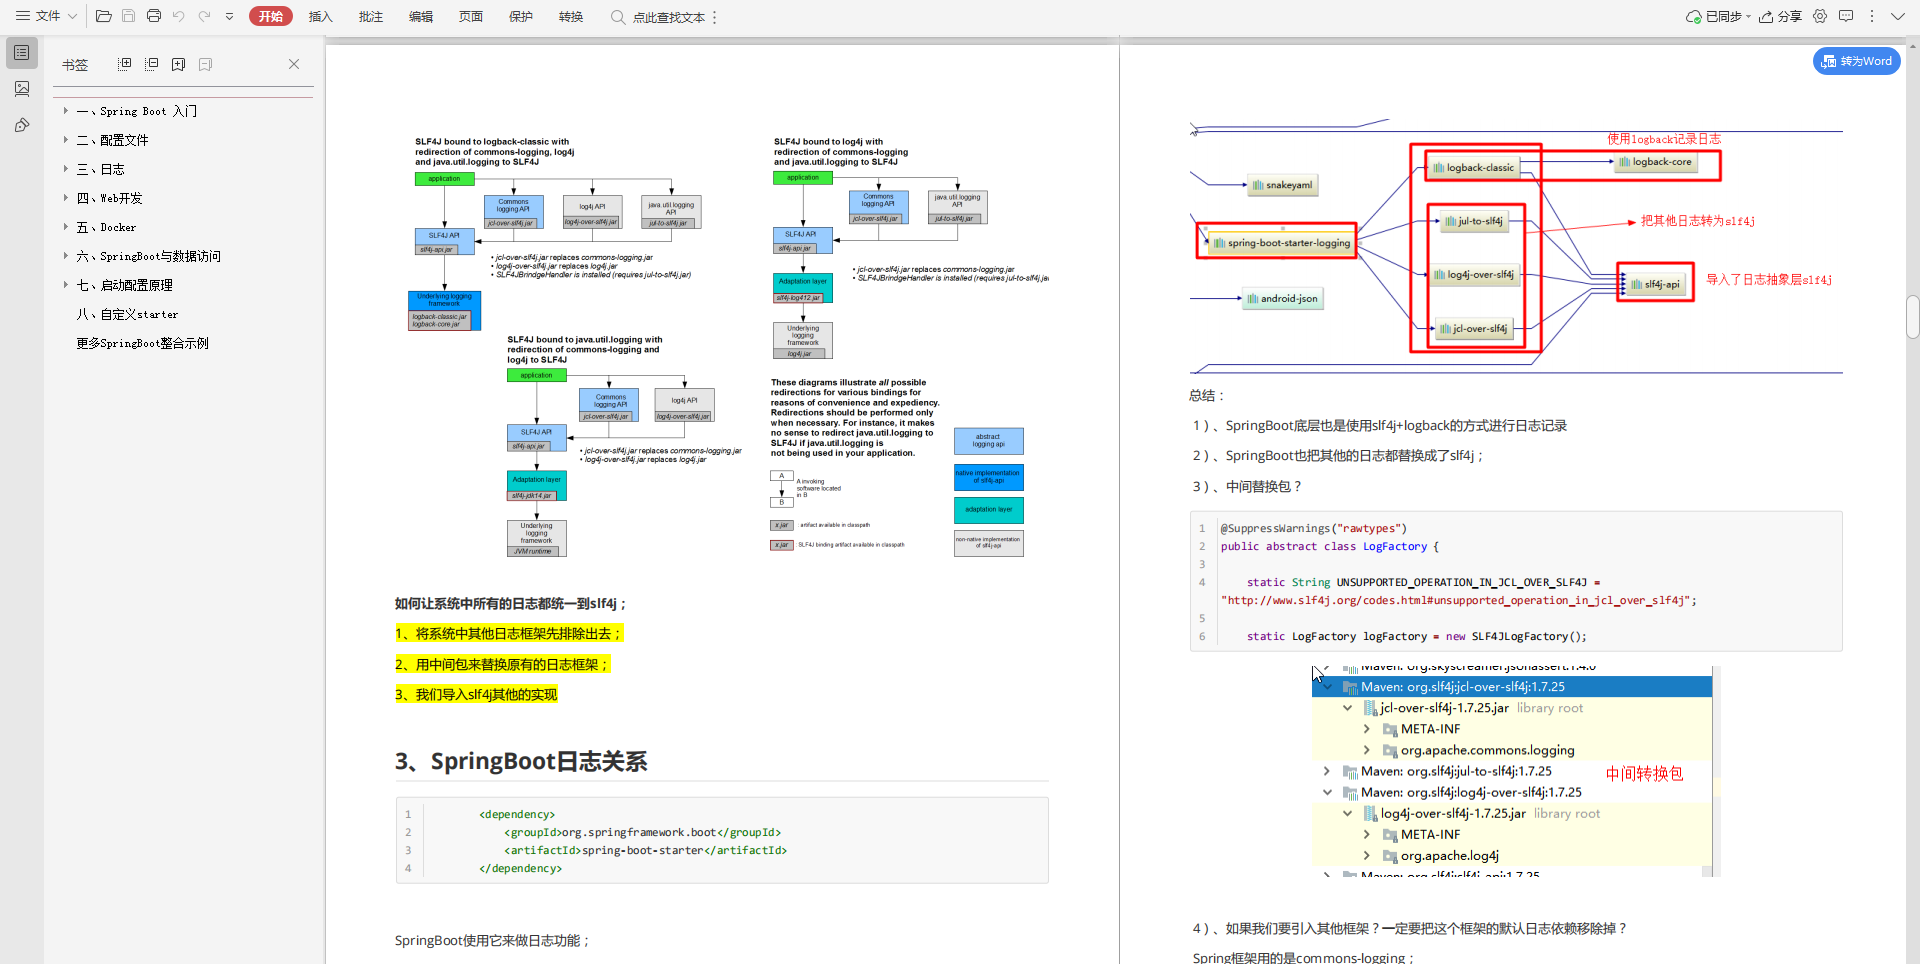
Task: Undo the last action
Action: [179, 16]
